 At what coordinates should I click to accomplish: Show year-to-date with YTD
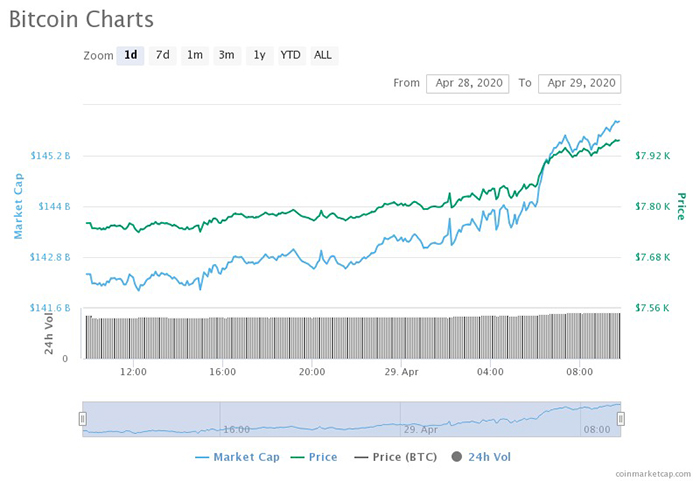(290, 55)
